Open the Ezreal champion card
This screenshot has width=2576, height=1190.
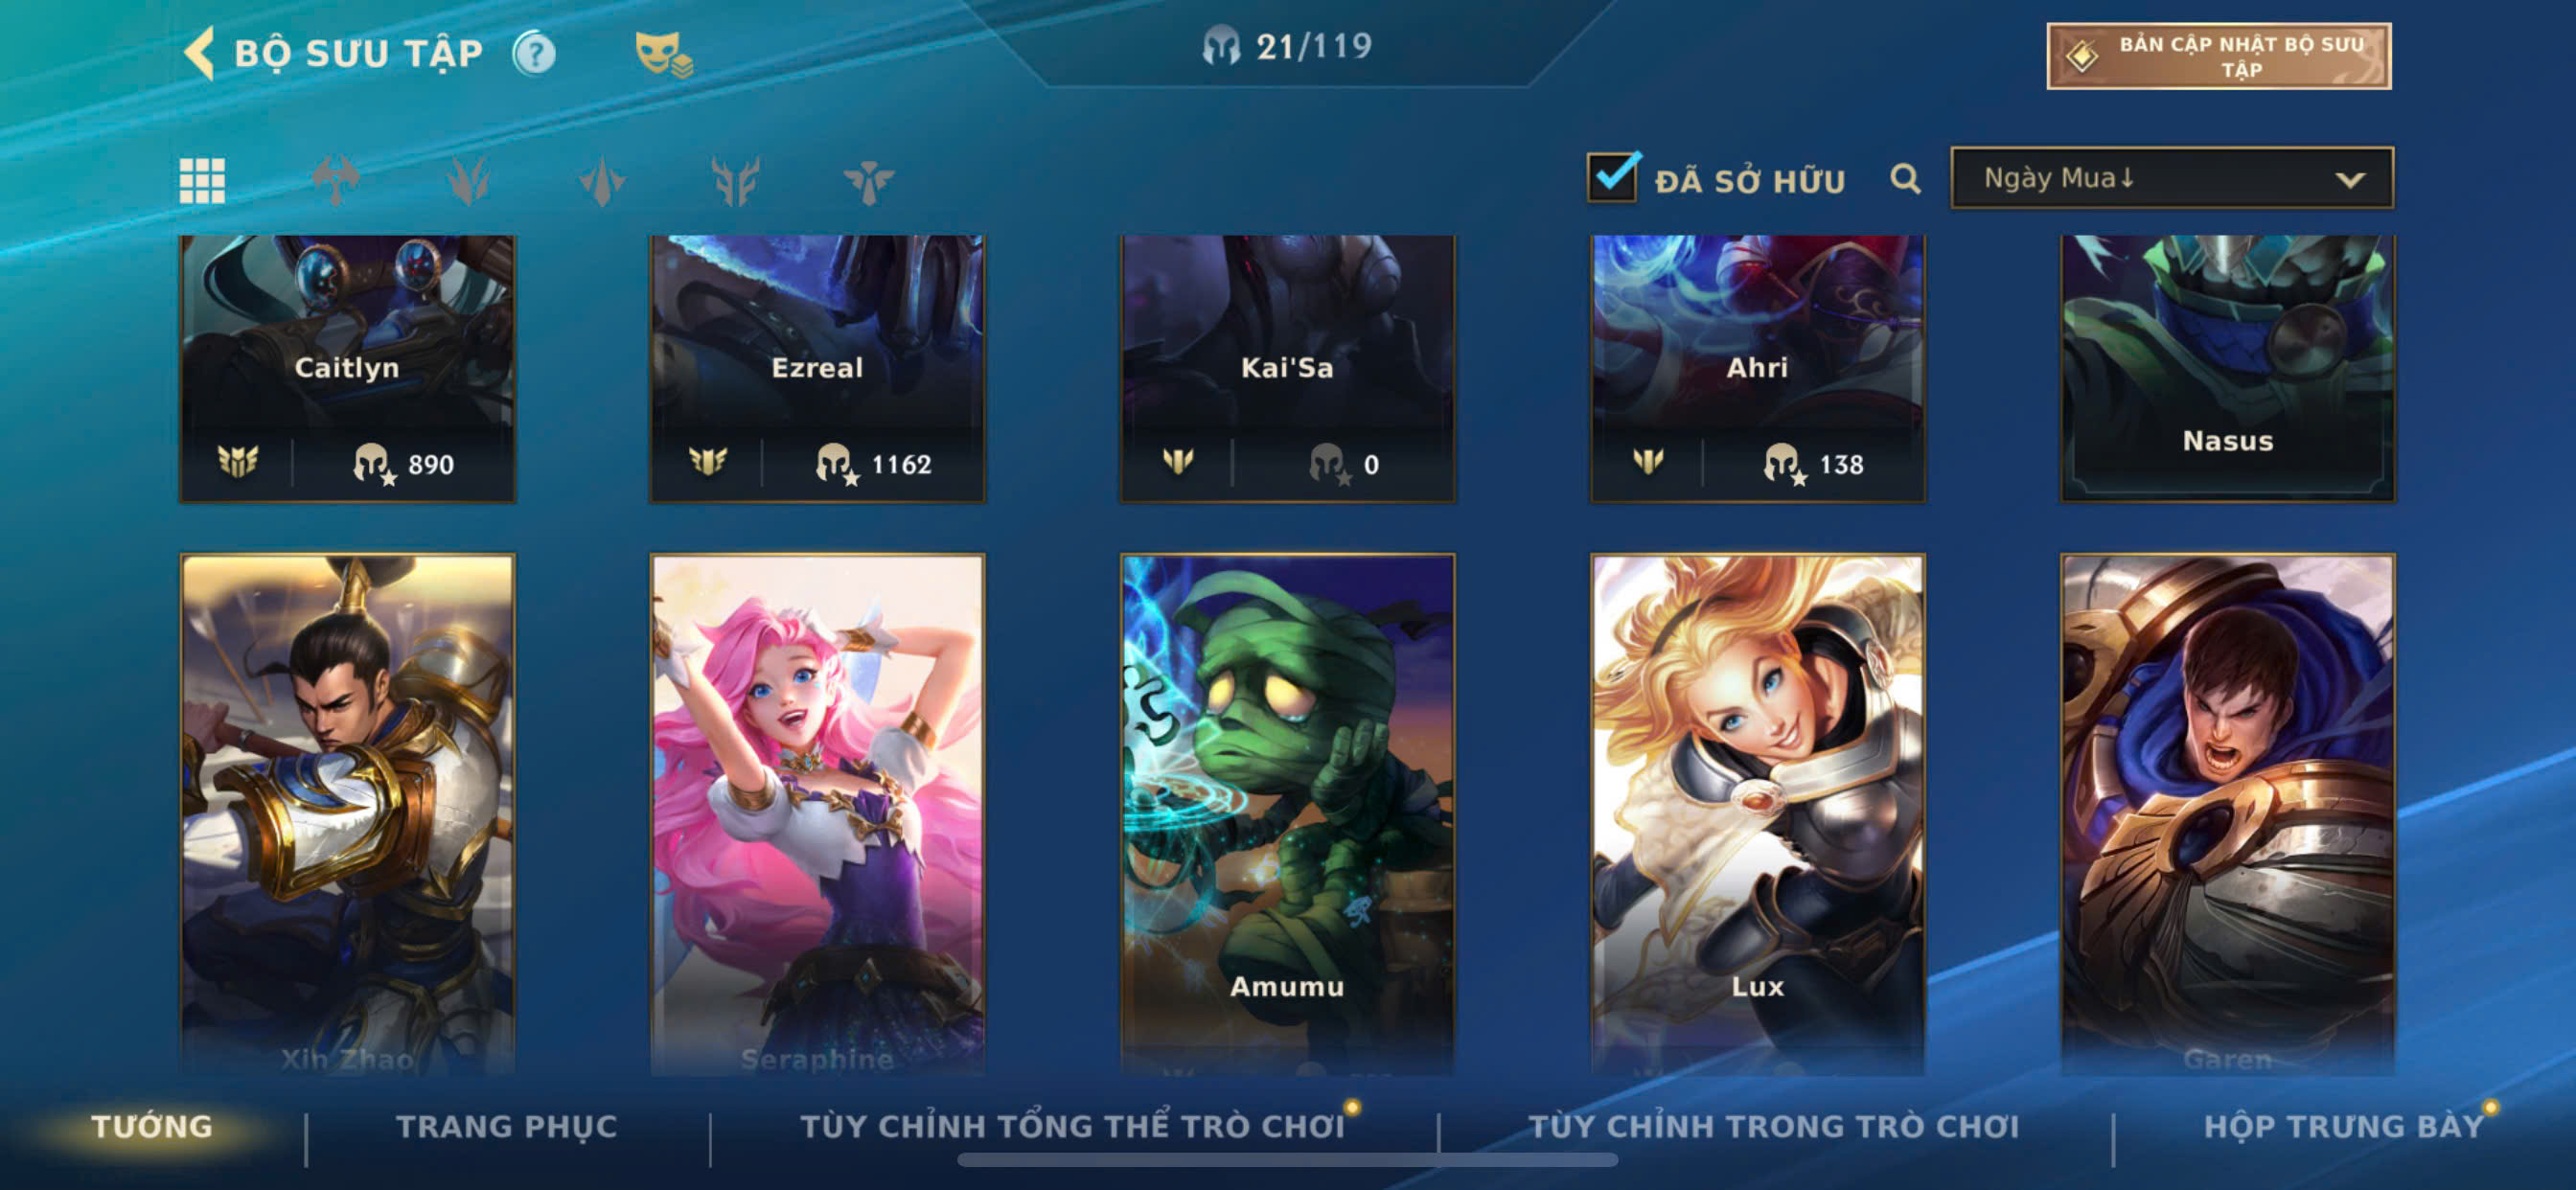click(x=817, y=368)
